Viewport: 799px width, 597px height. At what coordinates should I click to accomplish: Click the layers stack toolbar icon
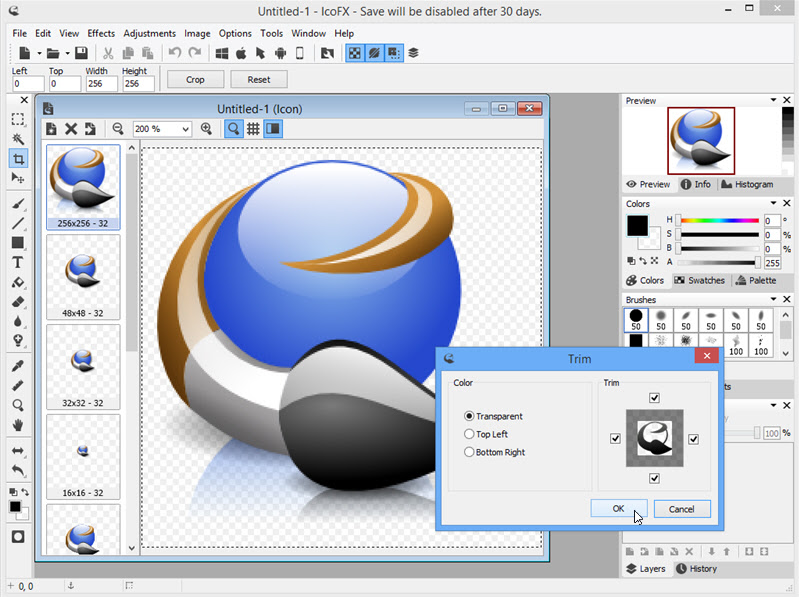[413, 53]
